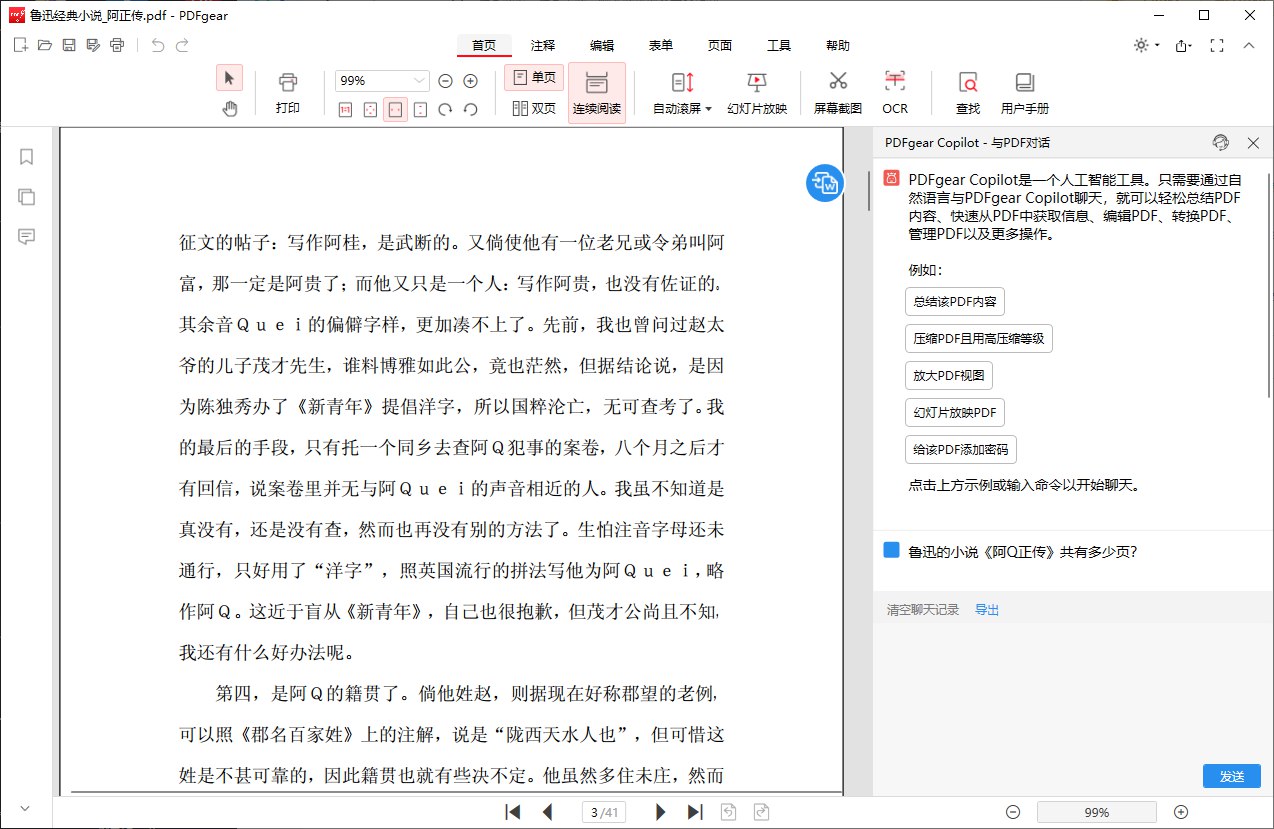1274x829 pixels.
Task: Click the screenshot (屏幕截图) scissors icon
Action: [x=837, y=83]
